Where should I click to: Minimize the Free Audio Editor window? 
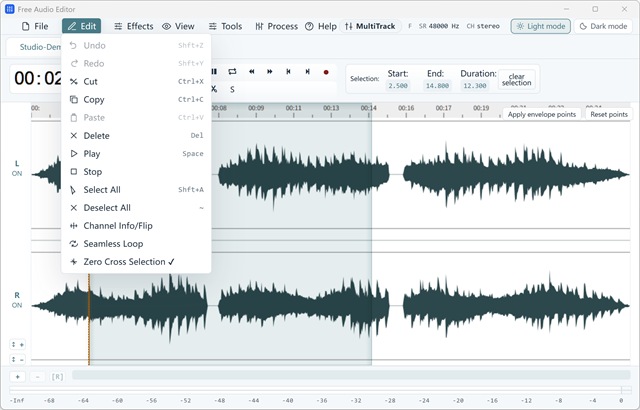(x=567, y=9)
